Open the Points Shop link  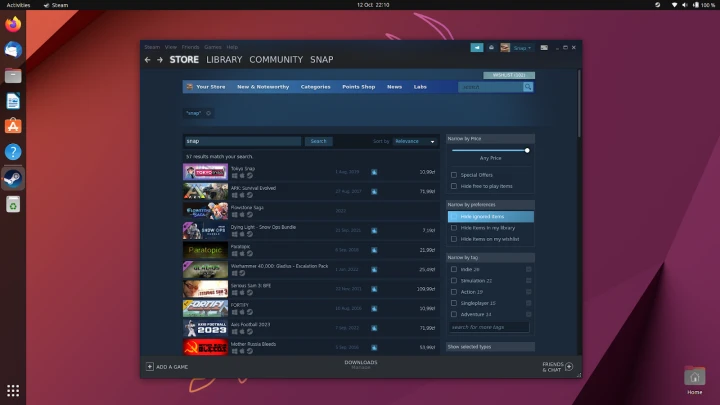[359, 87]
